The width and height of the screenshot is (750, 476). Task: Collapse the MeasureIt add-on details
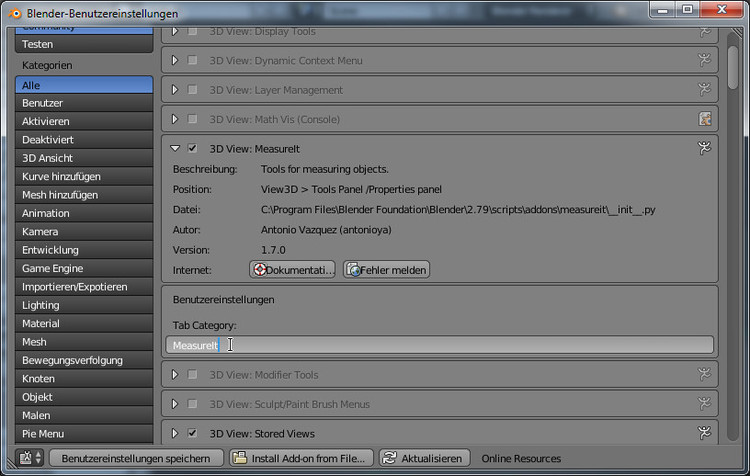point(175,148)
